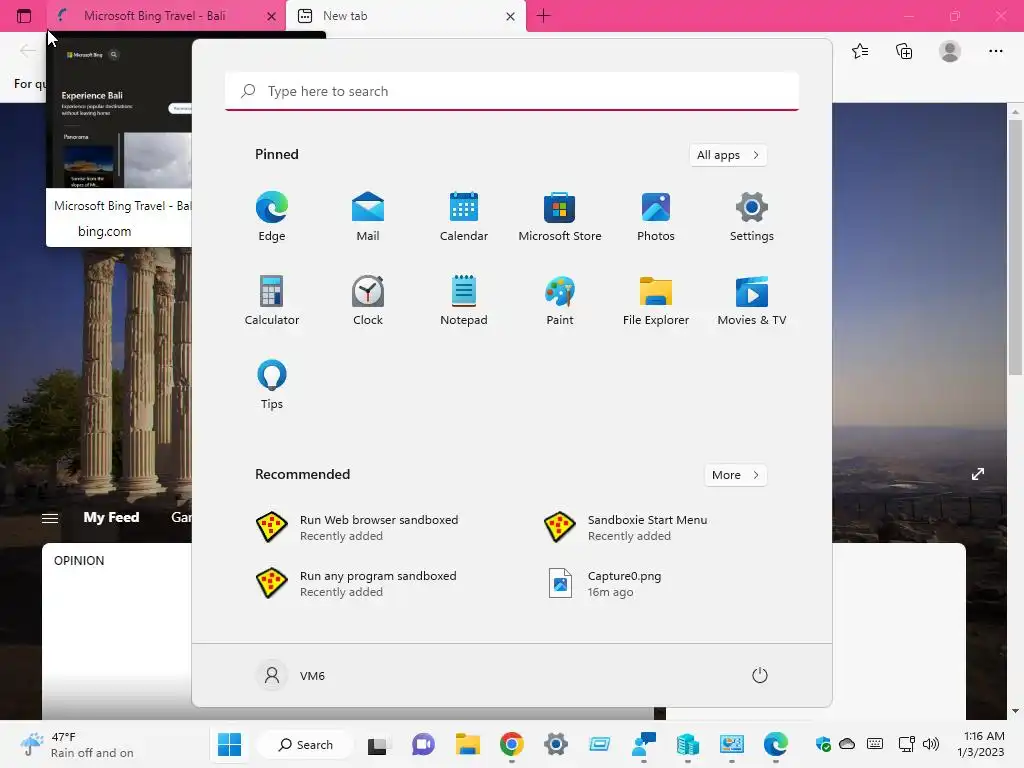Open Settings from pinned apps
This screenshot has width=1024, height=768.
click(752, 216)
